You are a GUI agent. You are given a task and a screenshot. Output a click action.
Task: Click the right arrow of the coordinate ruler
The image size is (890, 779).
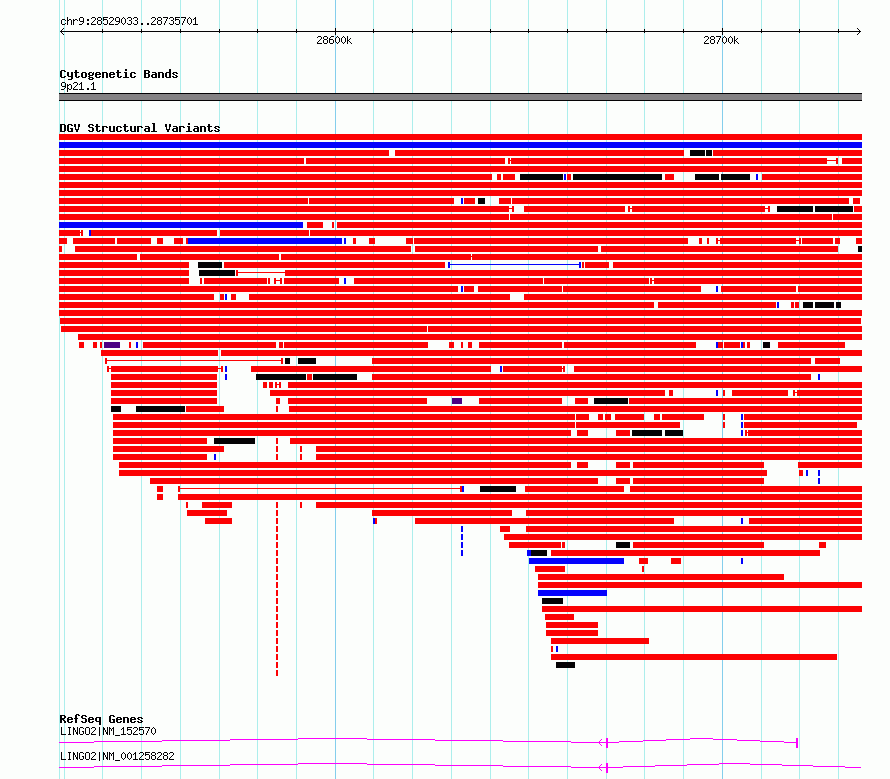click(x=859, y=32)
